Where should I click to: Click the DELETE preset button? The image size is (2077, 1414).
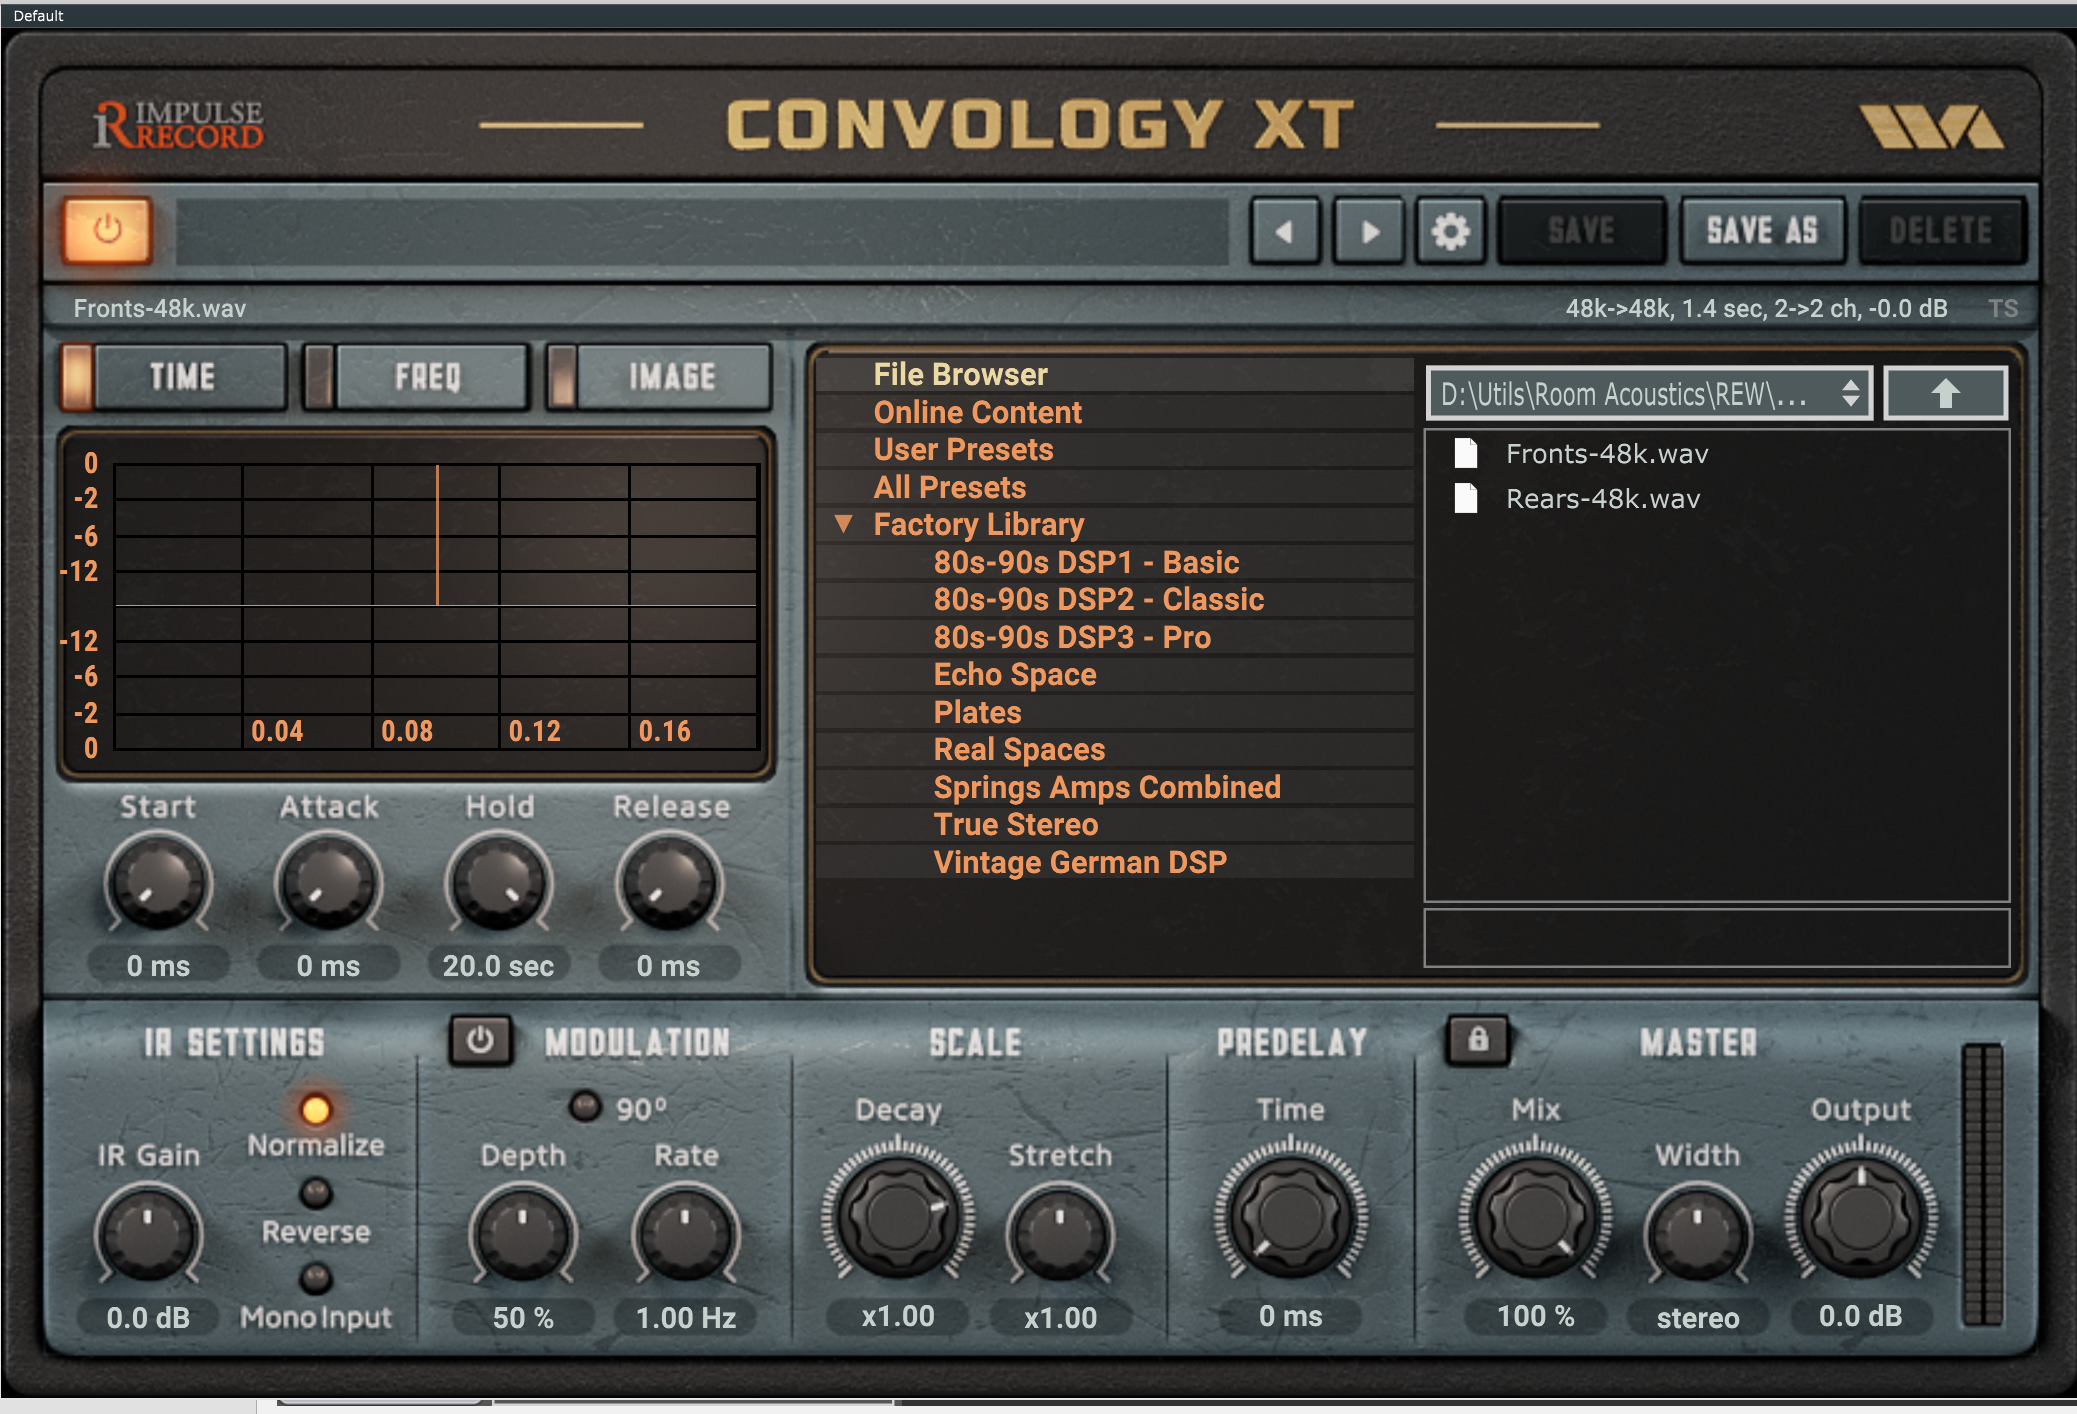pos(1941,231)
